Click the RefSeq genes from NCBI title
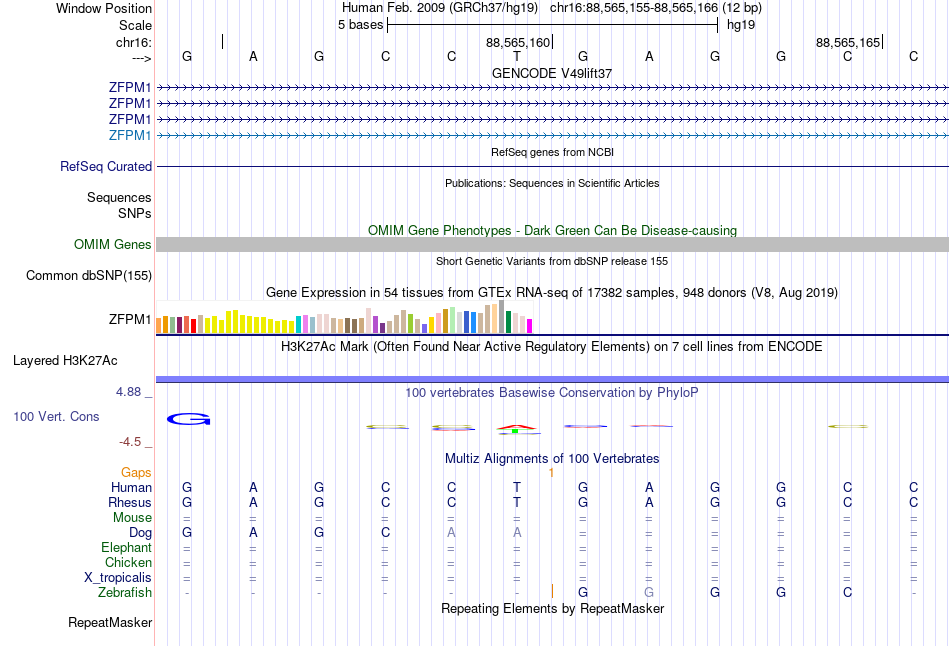 tap(552, 152)
